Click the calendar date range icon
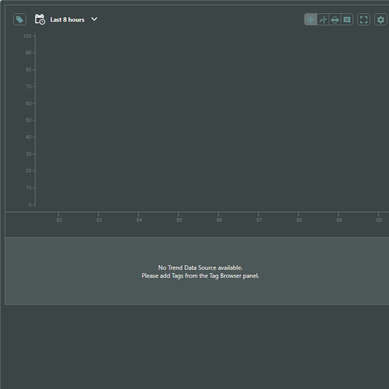Screen dimensions: 389x389 point(40,19)
